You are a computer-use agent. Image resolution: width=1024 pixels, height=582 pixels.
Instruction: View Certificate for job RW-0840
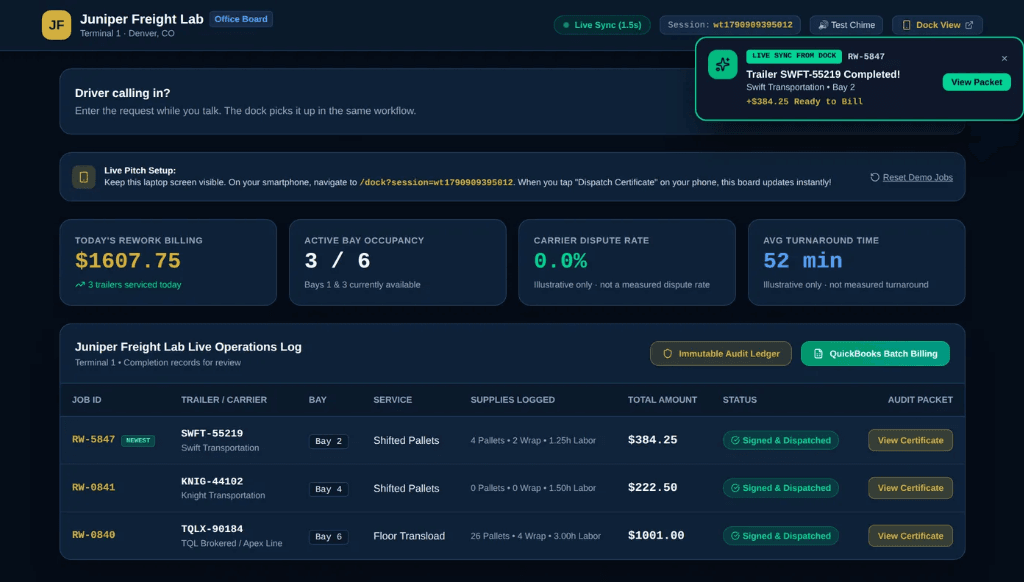tap(910, 536)
